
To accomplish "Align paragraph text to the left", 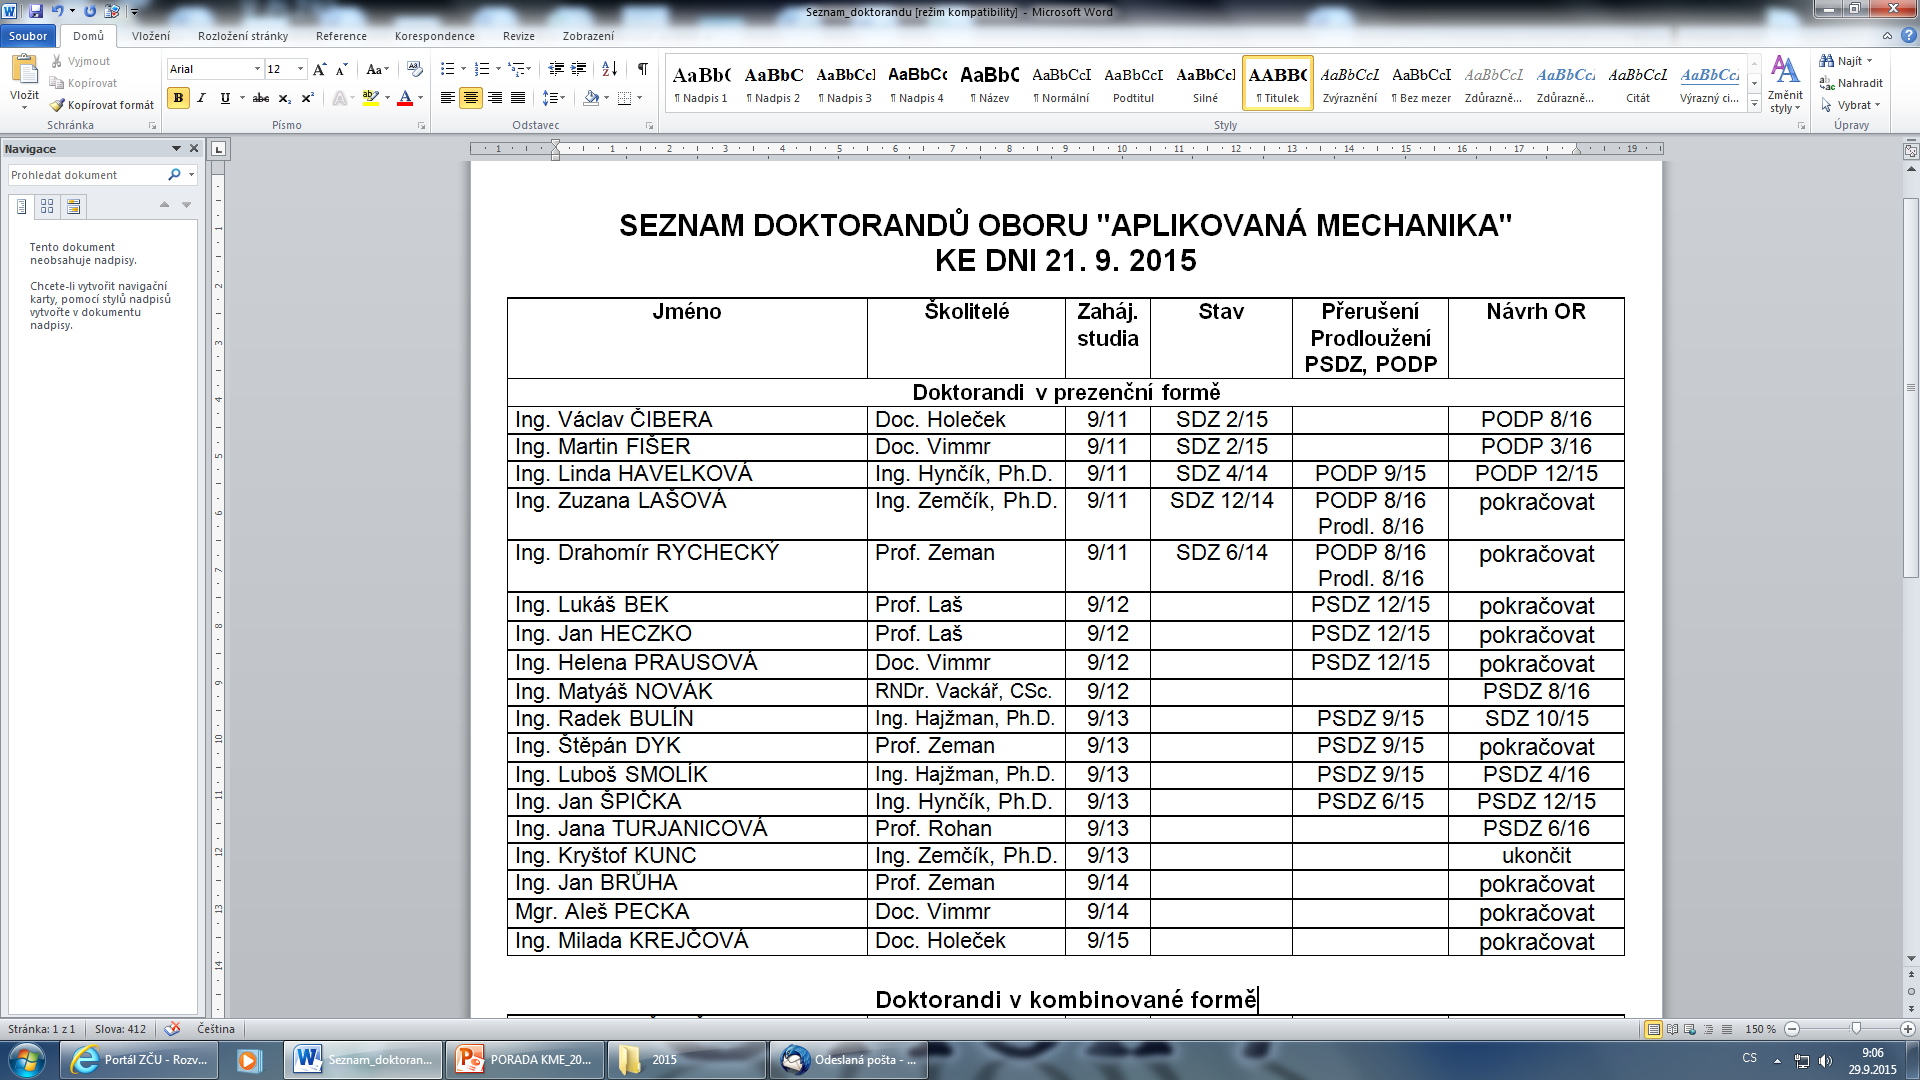I will coord(447,98).
